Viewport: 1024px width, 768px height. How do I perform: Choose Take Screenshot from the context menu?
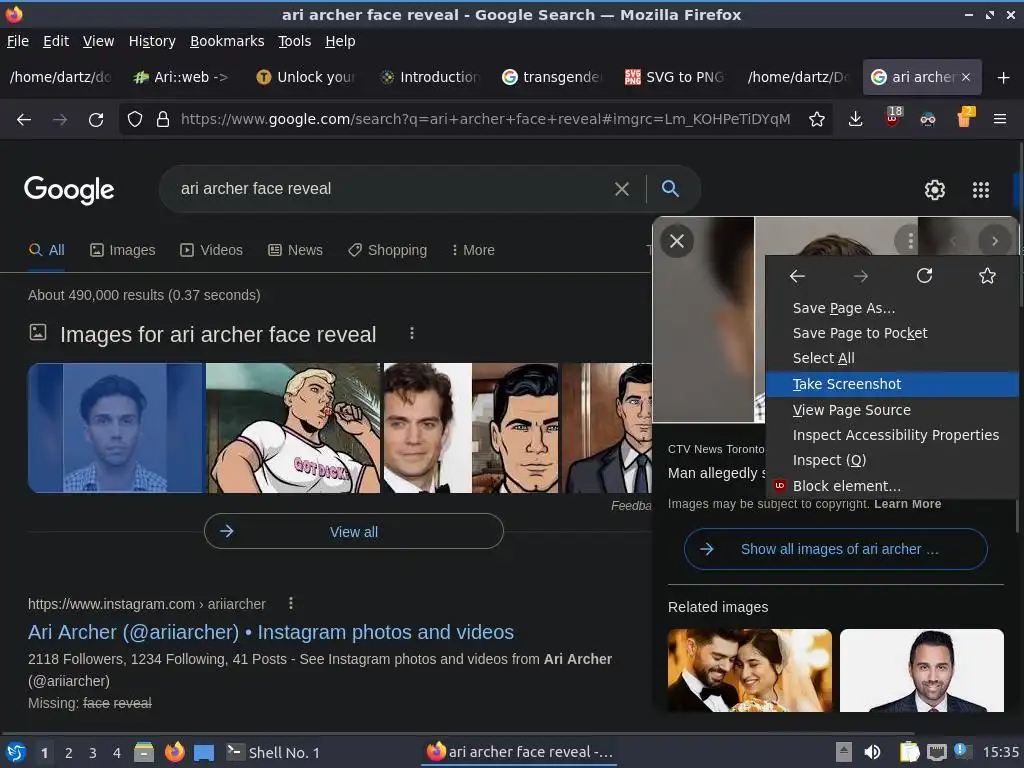coord(891,384)
